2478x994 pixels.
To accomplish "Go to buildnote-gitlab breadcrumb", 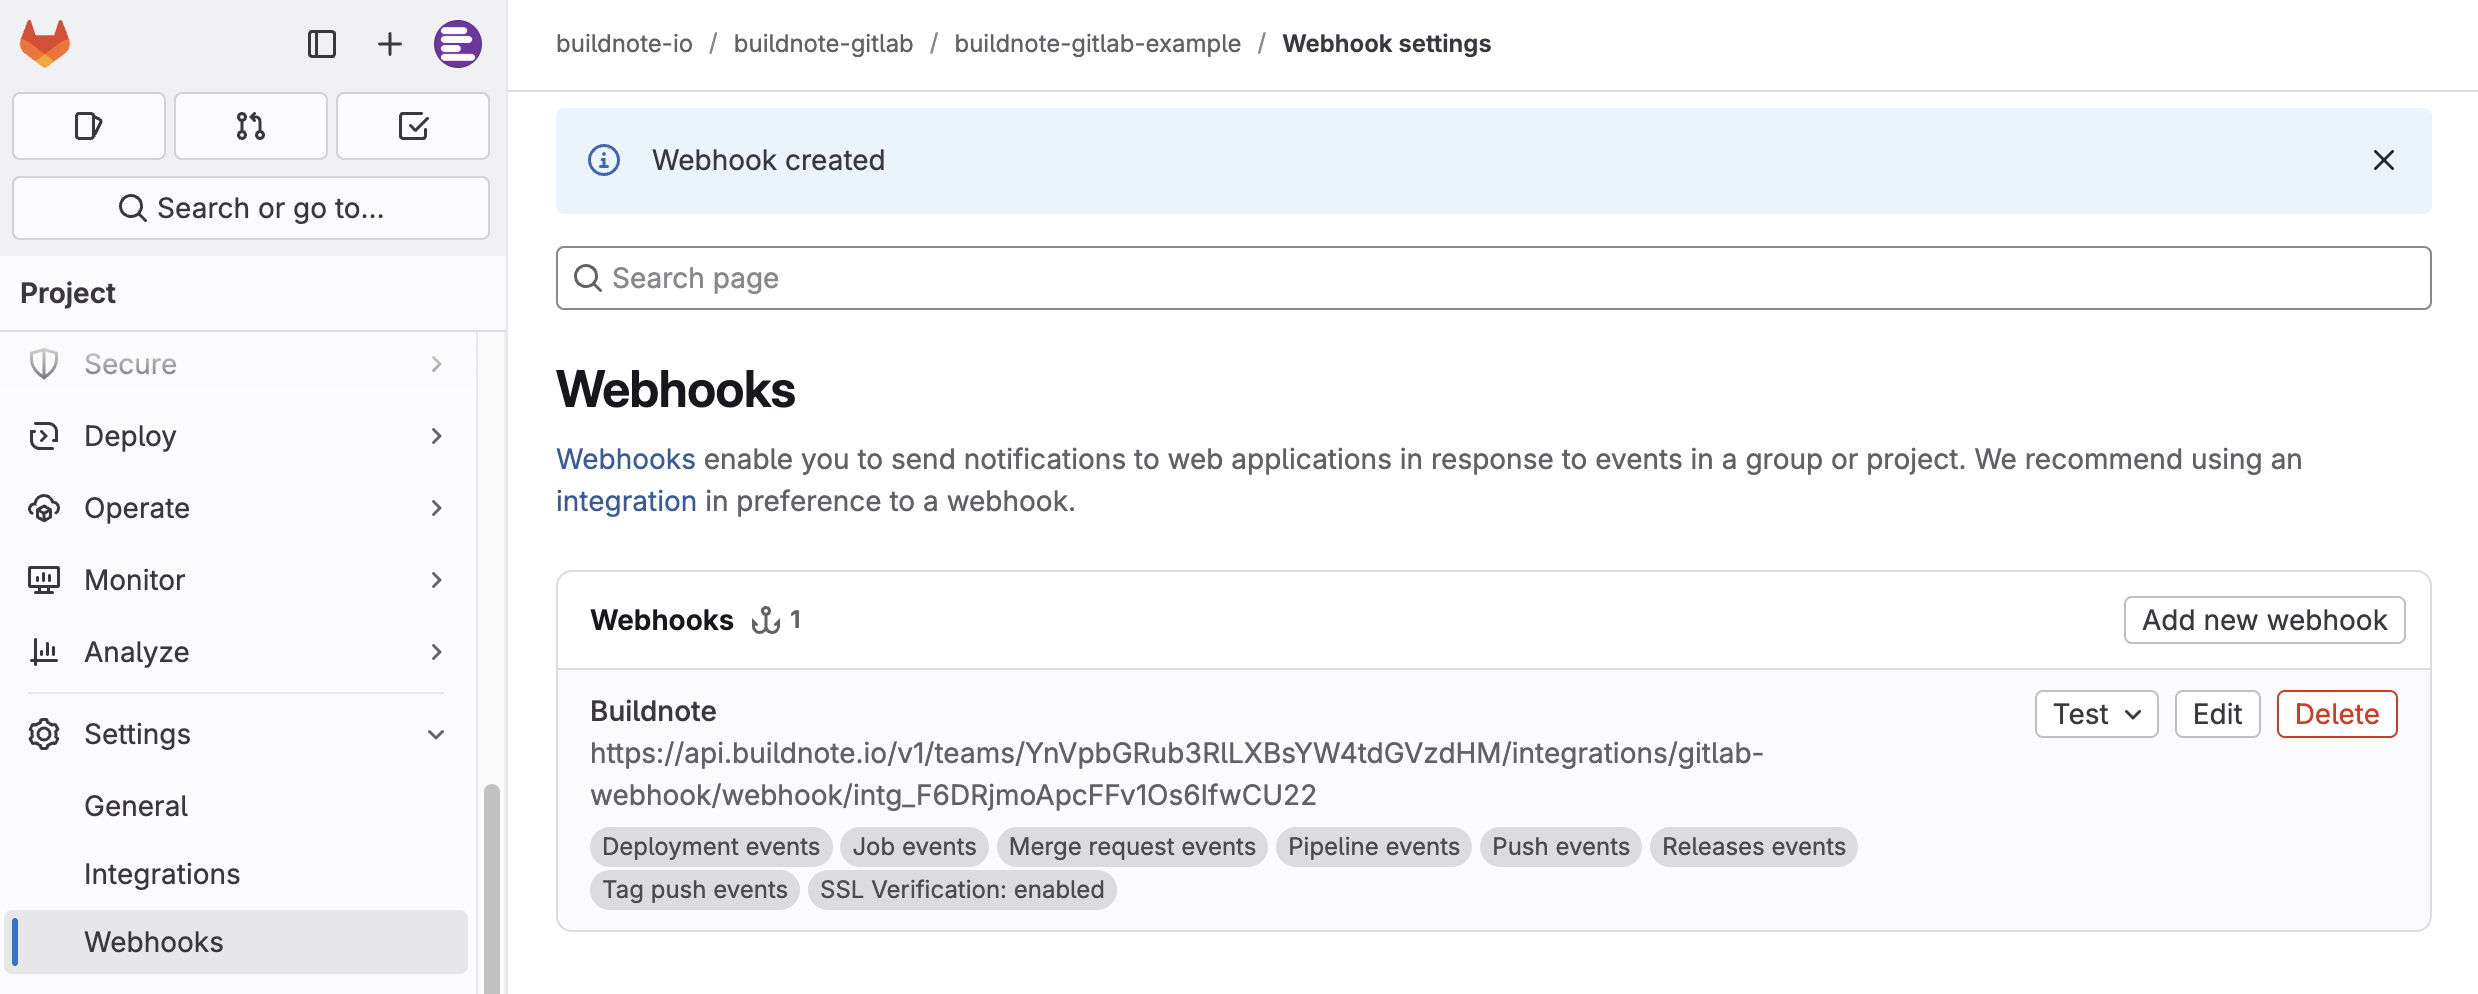I will click(823, 44).
